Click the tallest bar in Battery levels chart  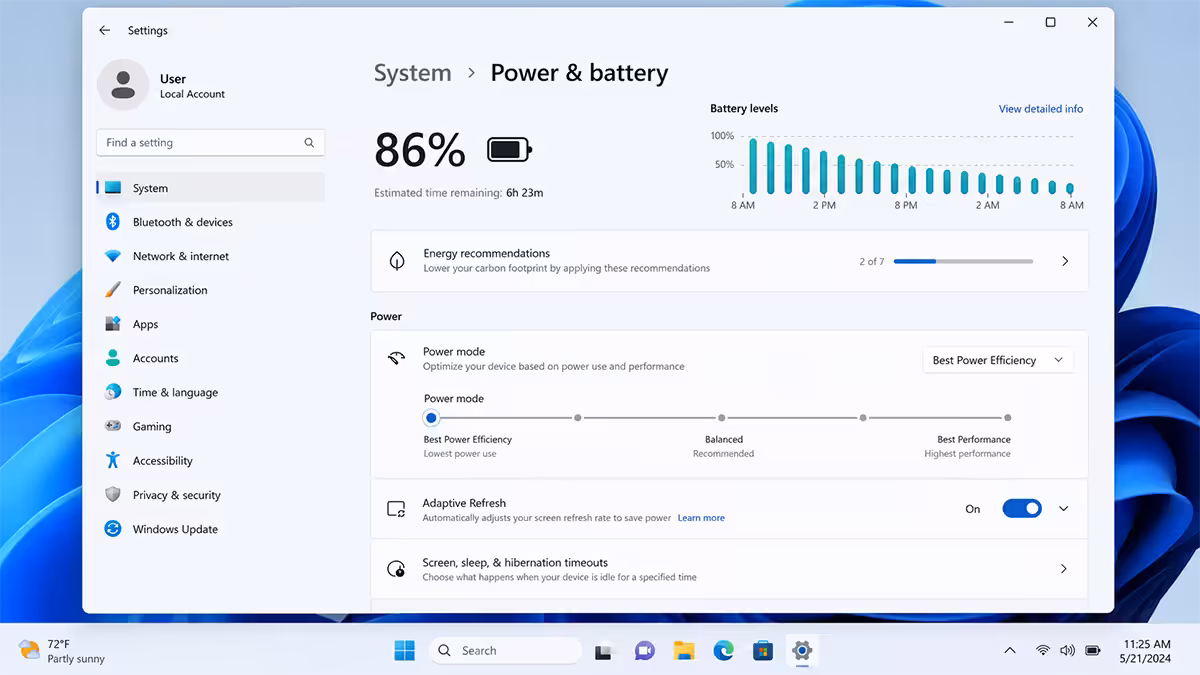753,166
